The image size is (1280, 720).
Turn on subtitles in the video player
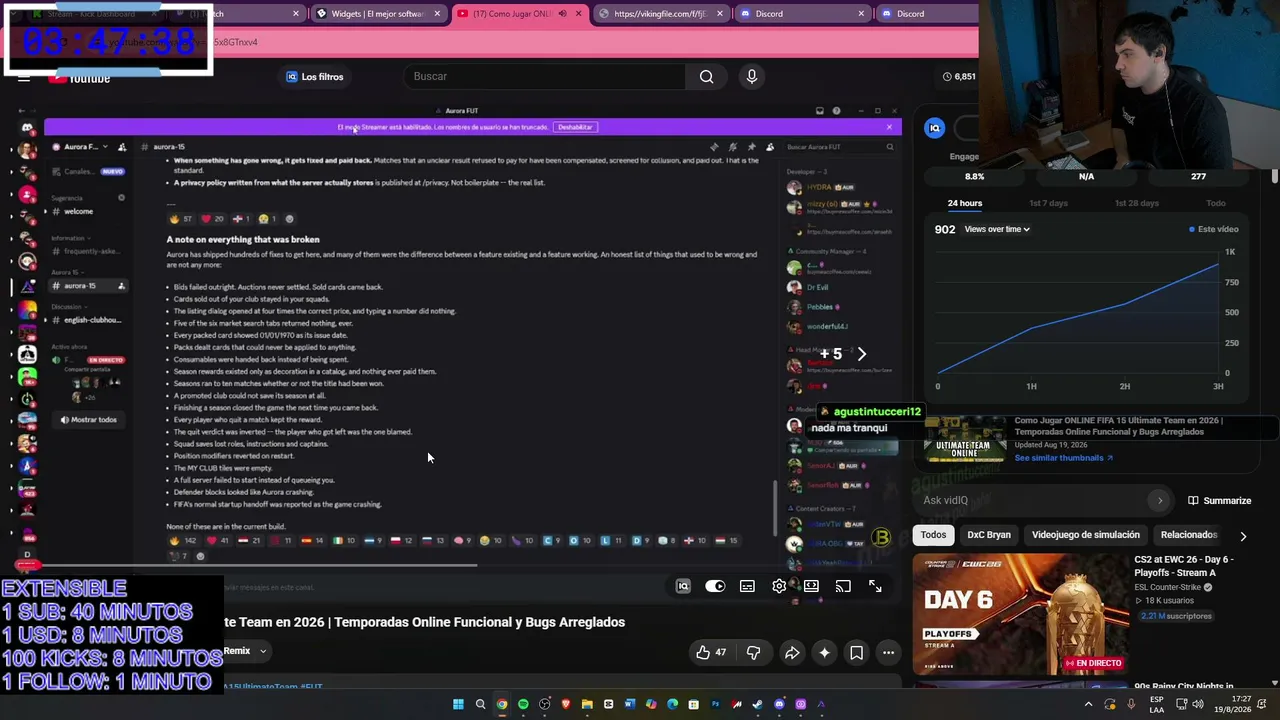[x=747, y=586]
